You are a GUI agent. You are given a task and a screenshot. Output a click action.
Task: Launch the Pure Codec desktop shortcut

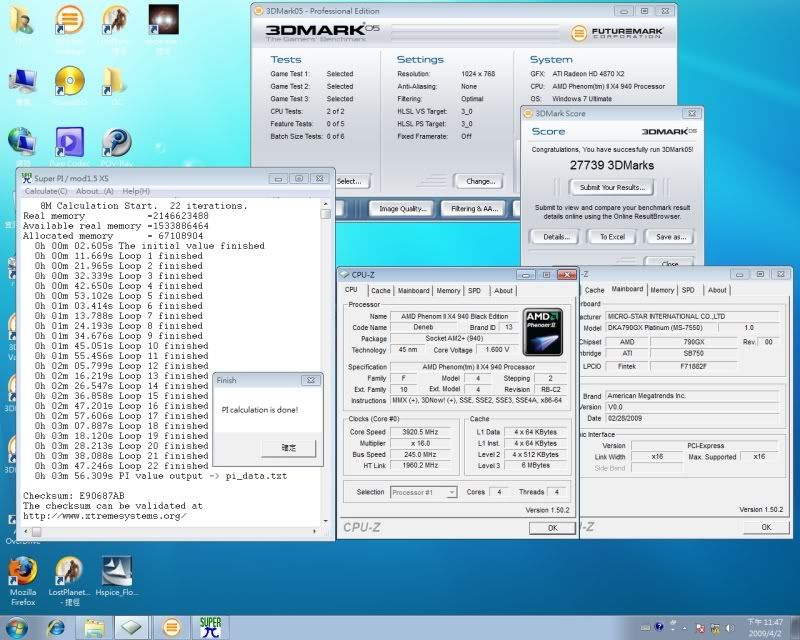pyautogui.click(x=69, y=141)
